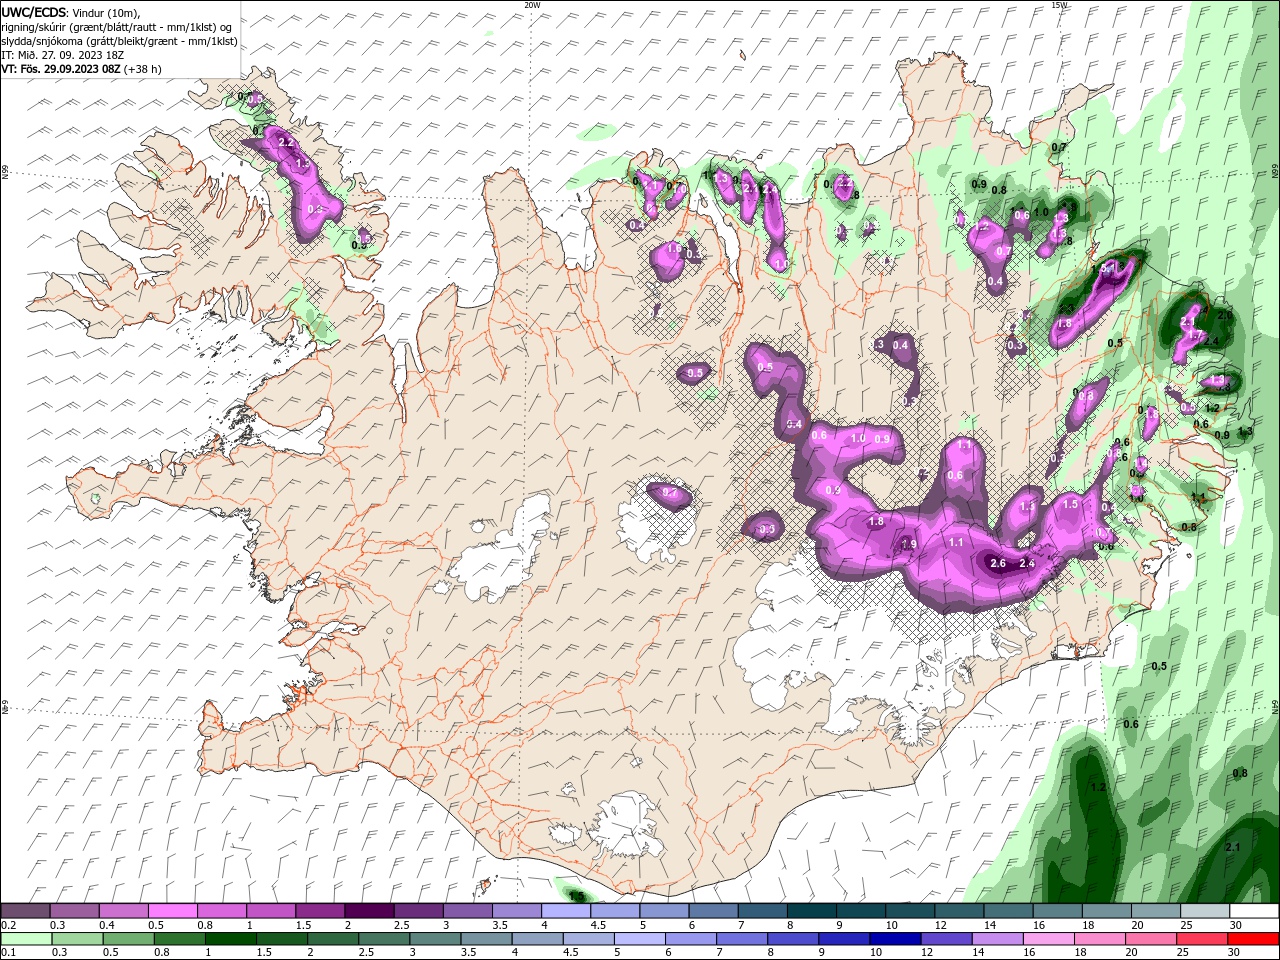Image resolution: width=1280 pixels, height=960 pixels.
Task: Select the dark purple snow swatch between 2 and 2.5
Action: [x=369, y=911]
